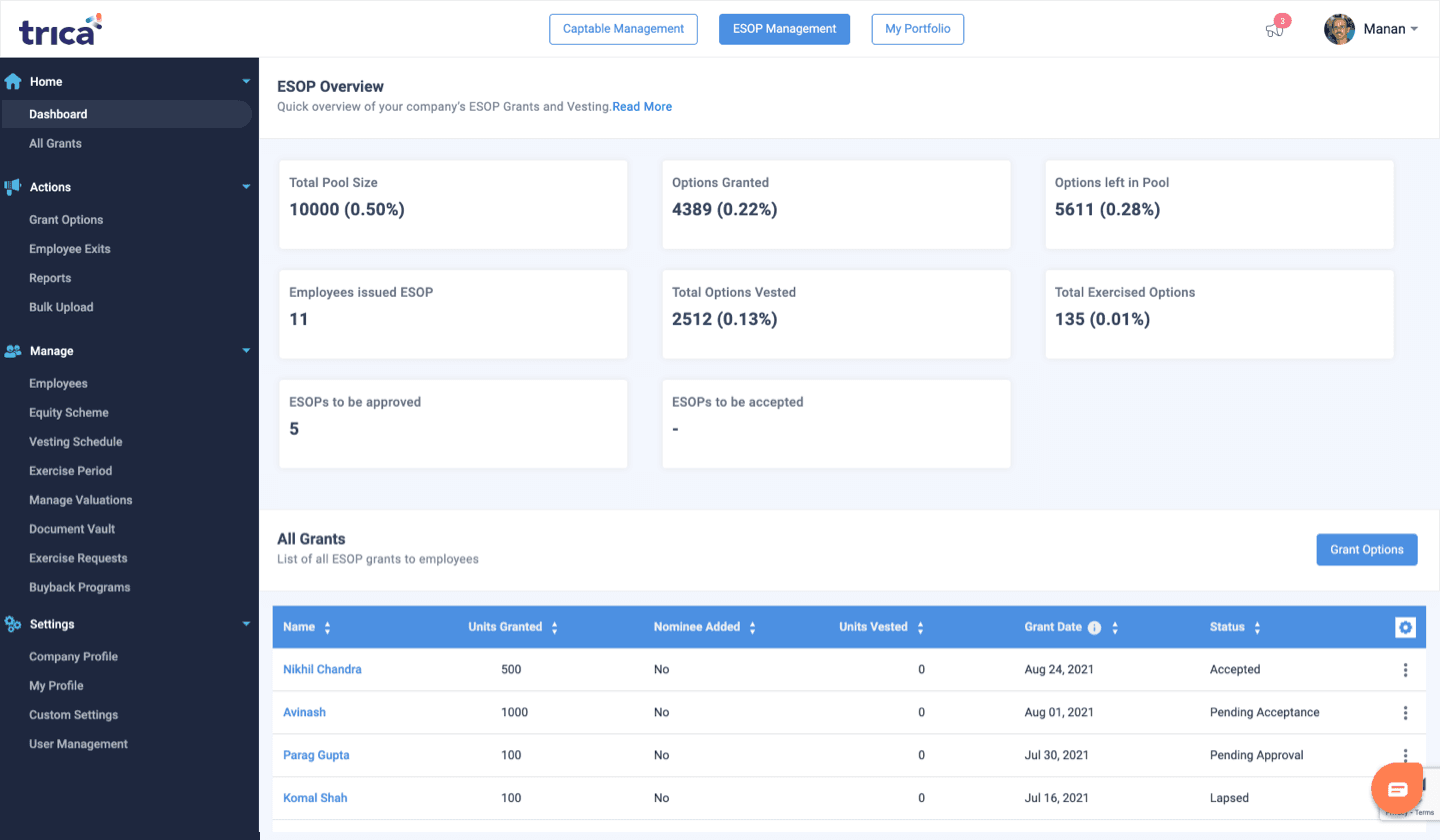
Task: Open the Read More link
Action: click(x=642, y=107)
